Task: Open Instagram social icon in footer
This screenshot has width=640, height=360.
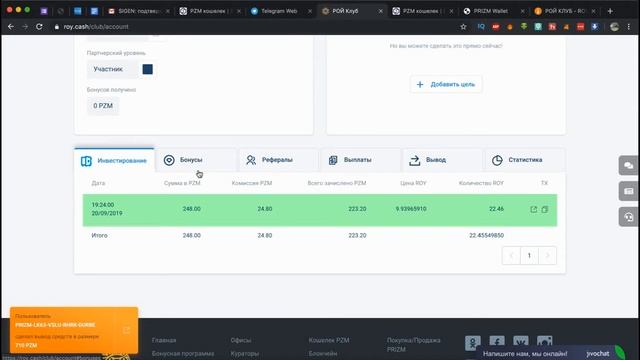Action: point(544,341)
